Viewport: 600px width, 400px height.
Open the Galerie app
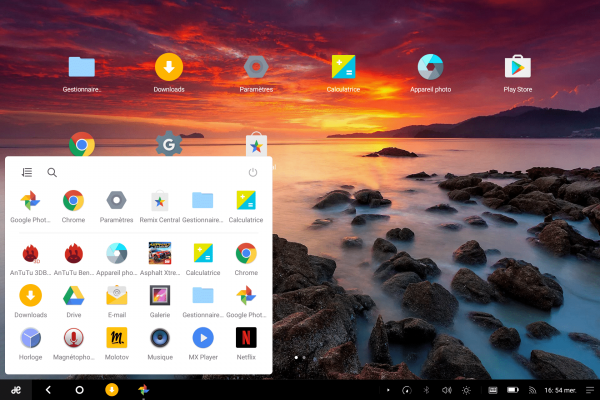point(160,296)
